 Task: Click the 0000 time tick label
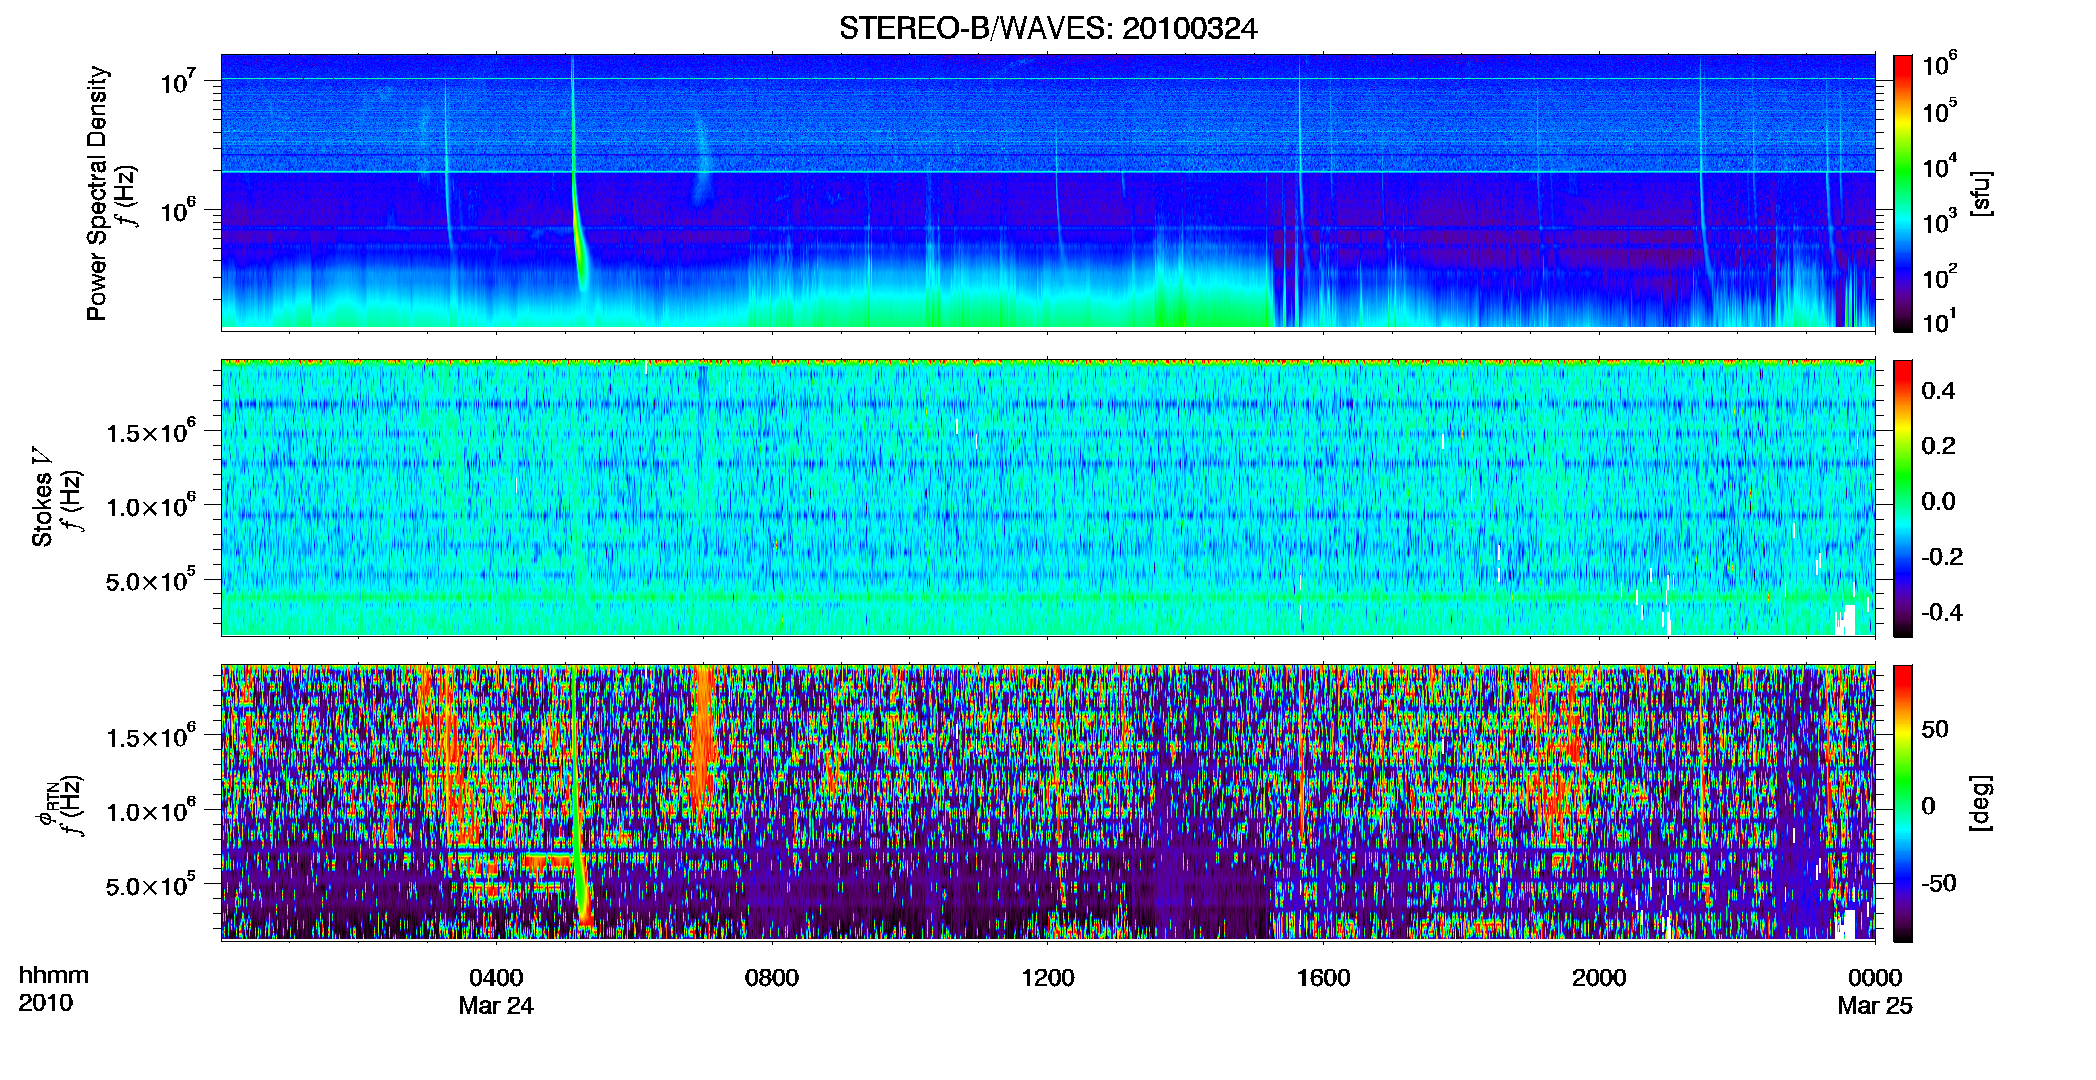(x=1875, y=978)
